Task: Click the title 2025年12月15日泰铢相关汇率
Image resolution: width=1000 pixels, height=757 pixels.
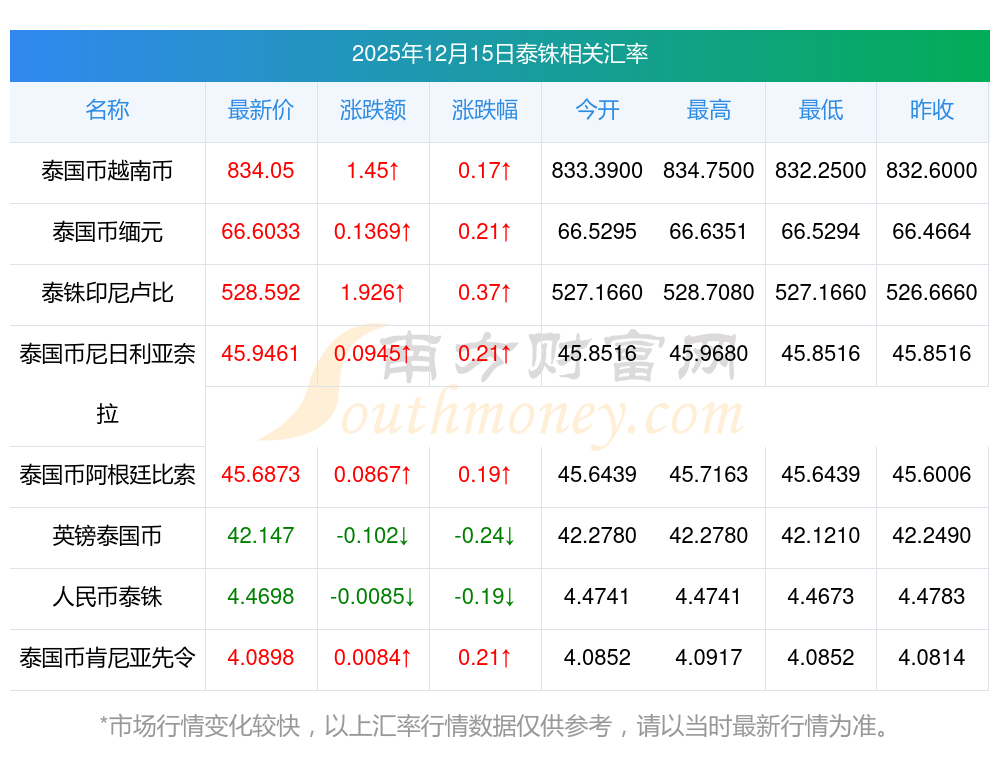Action: [x=499, y=54]
